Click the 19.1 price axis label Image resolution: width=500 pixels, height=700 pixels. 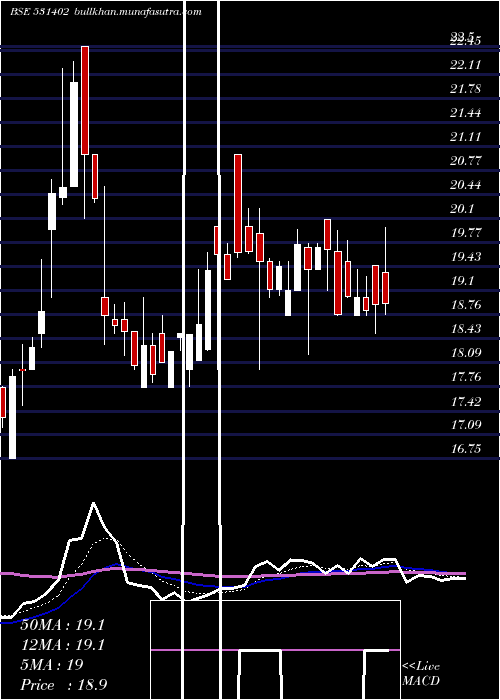coord(462,281)
